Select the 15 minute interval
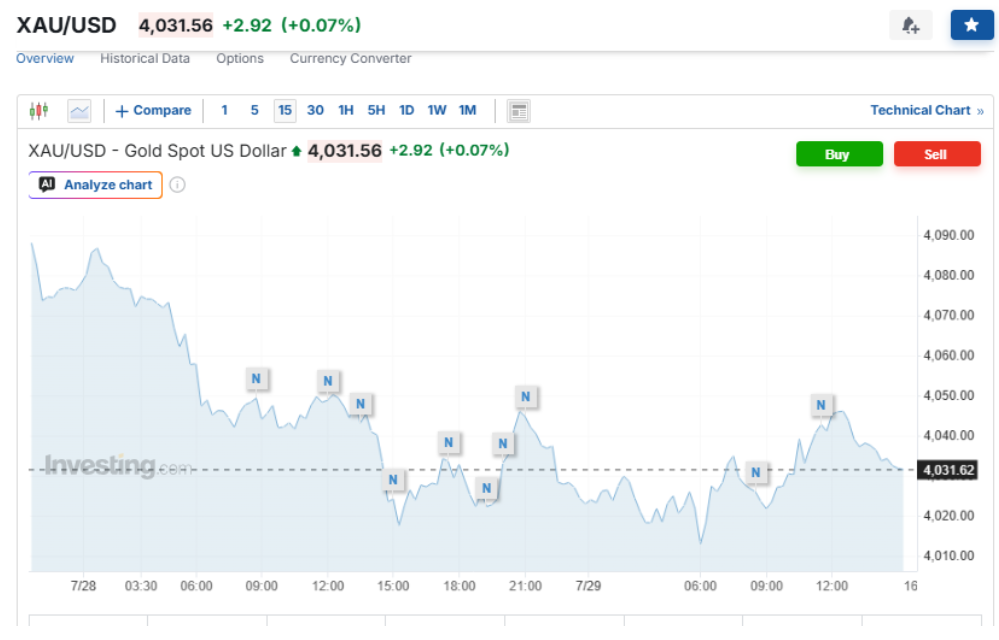The height and width of the screenshot is (640, 999). 285,111
